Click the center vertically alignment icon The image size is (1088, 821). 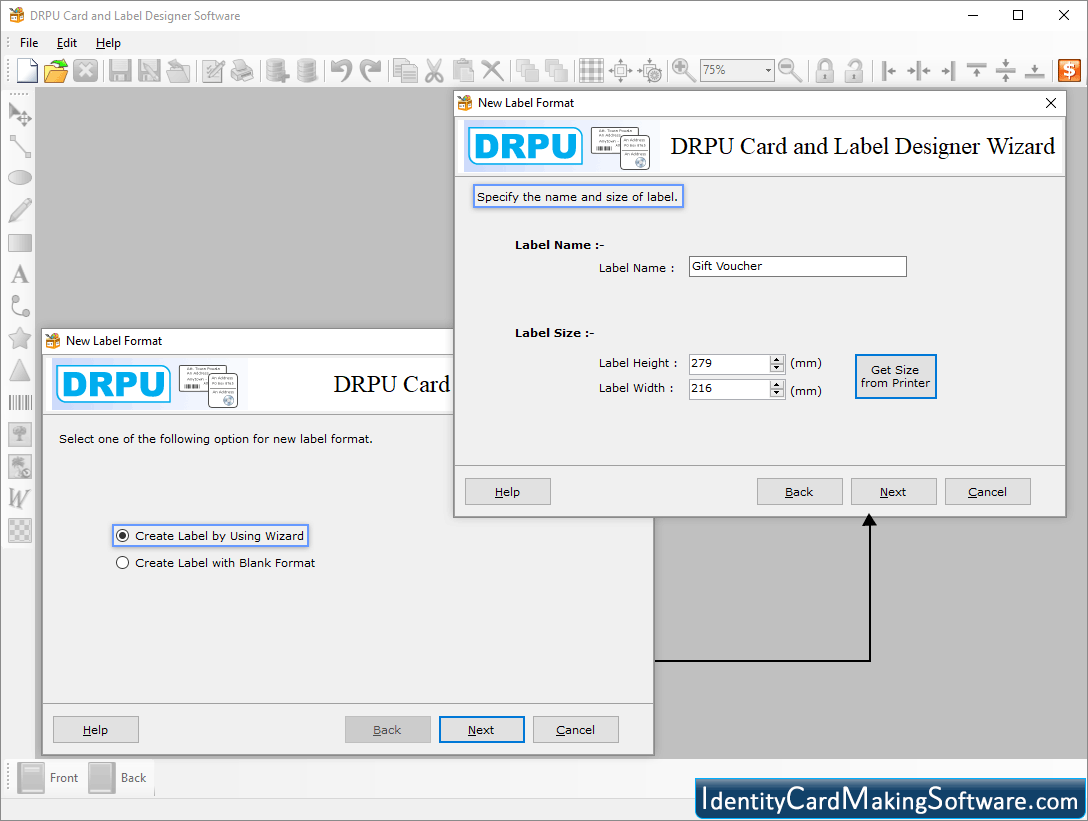tap(1005, 70)
